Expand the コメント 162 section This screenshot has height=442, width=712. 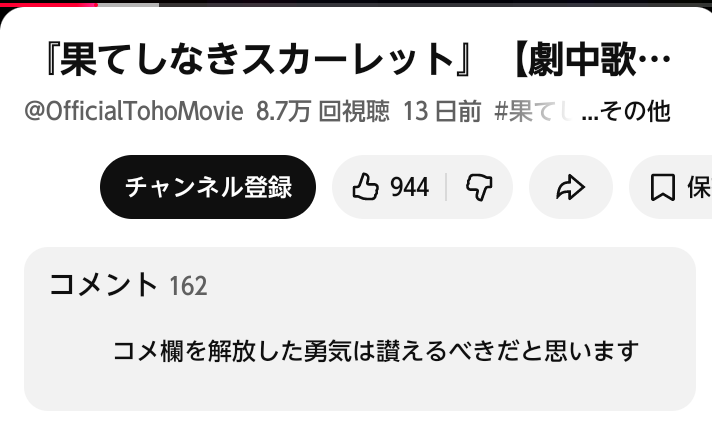click(360, 329)
